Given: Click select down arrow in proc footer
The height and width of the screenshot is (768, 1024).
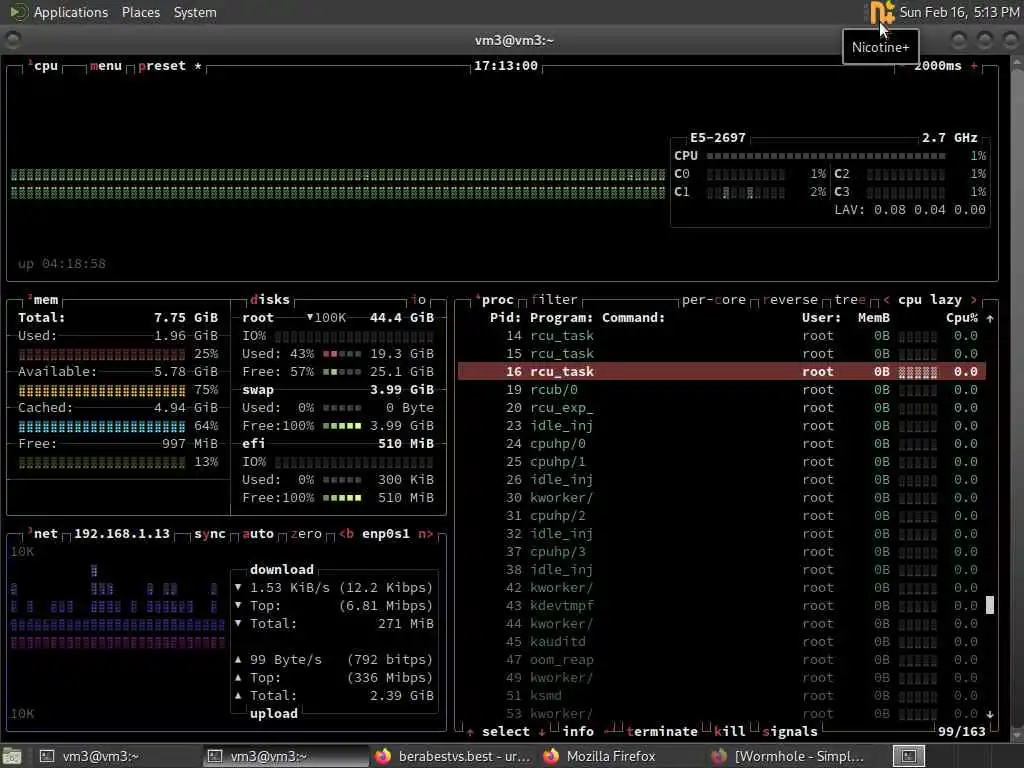Looking at the screenshot, I should (x=542, y=731).
